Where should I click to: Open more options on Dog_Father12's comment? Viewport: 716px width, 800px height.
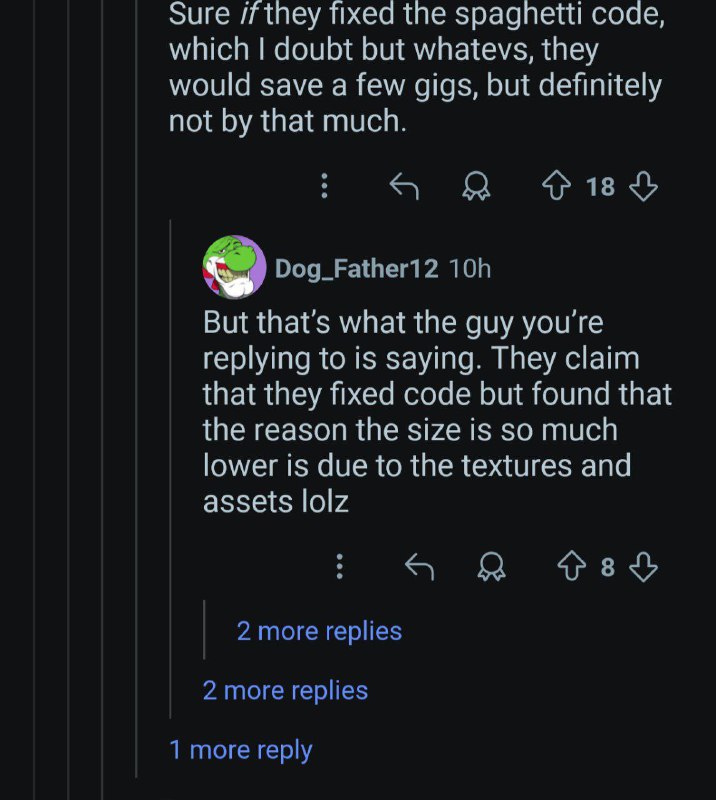(340, 568)
